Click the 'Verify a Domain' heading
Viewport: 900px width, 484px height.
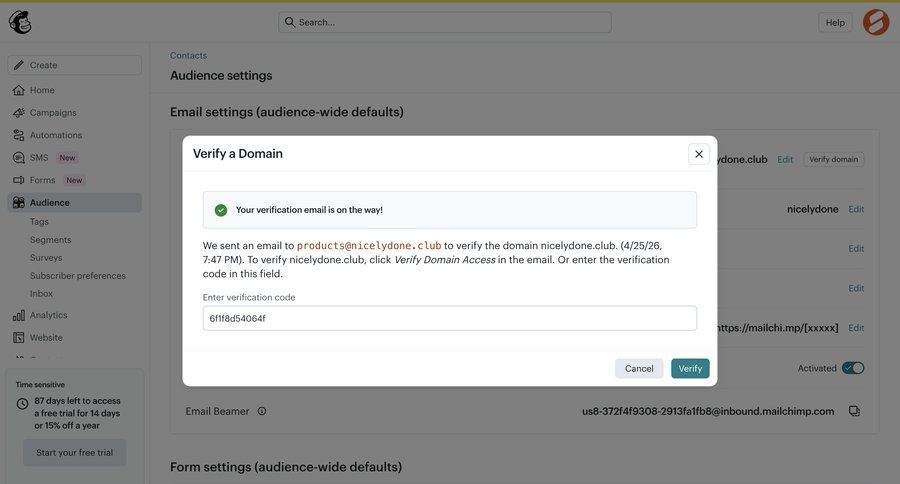238,153
